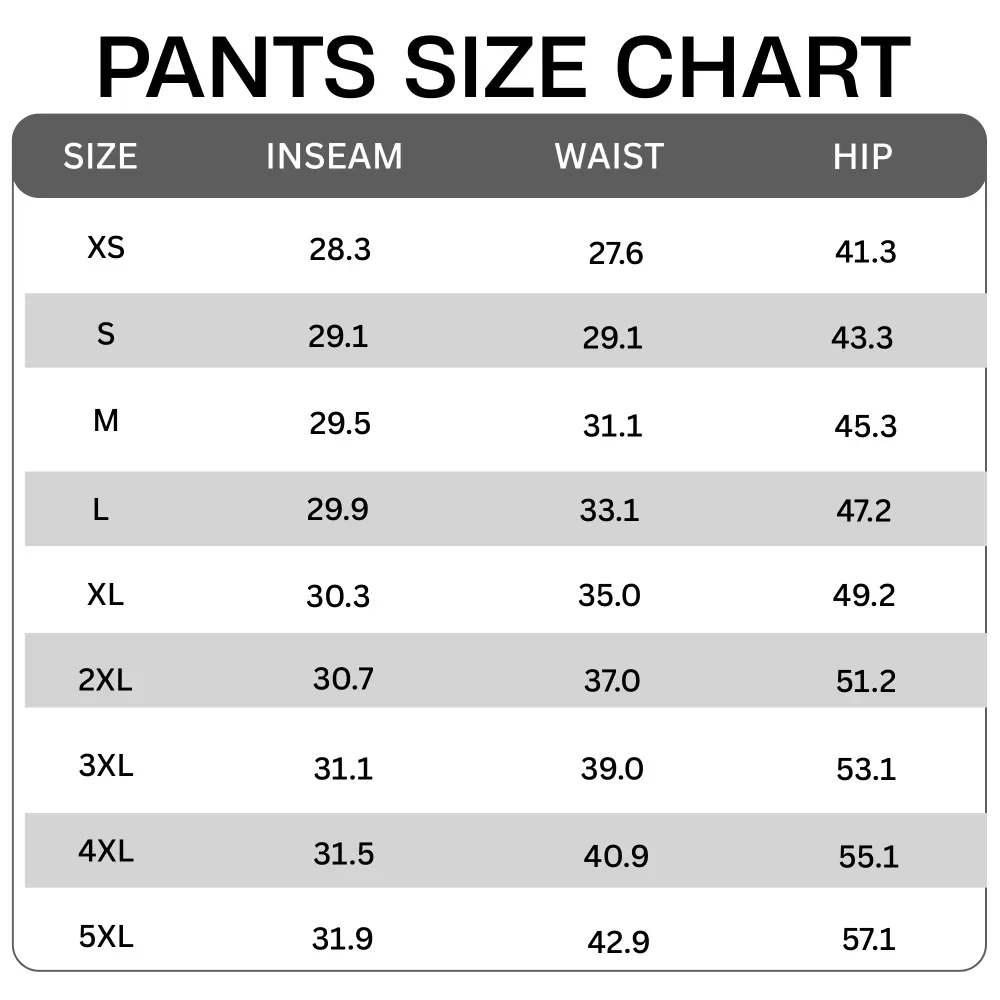Image resolution: width=1000 pixels, height=1000 pixels.
Task: Select the M size label
Action: 106,421
